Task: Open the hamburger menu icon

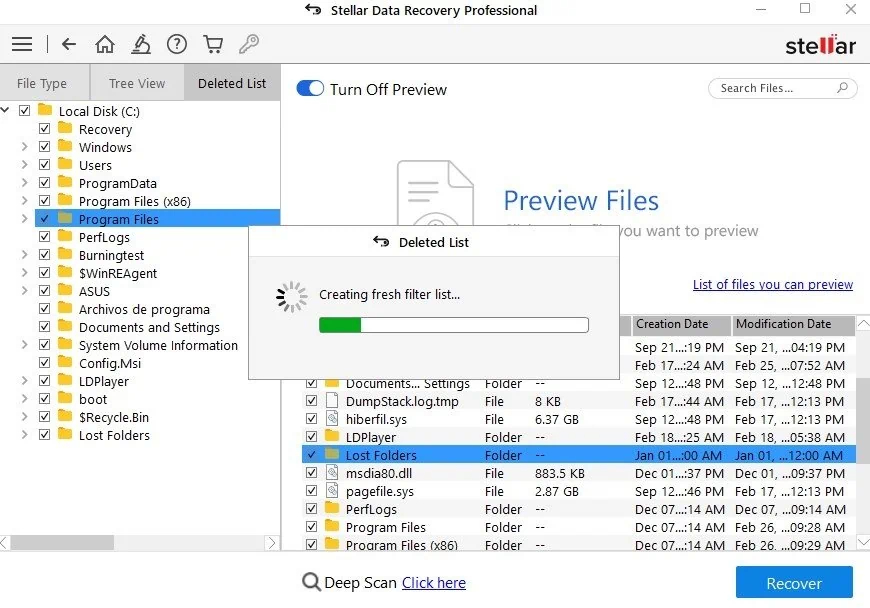Action: tap(22, 44)
